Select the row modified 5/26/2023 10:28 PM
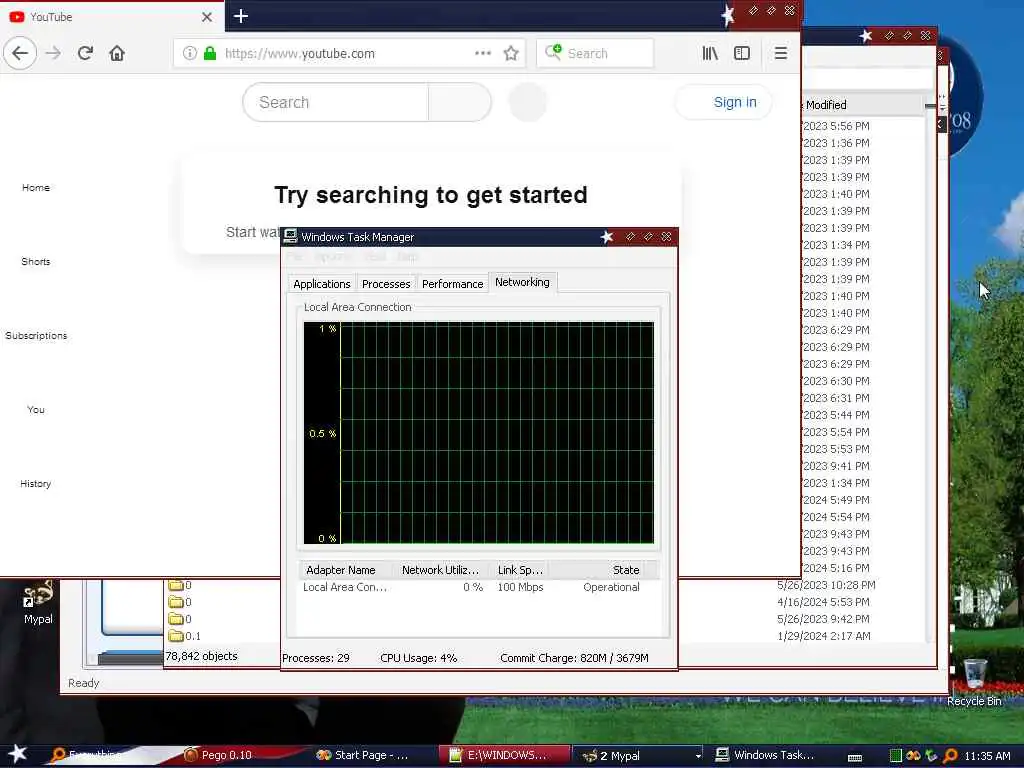Image resolution: width=1024 pixels, height=768 pixels. tap(826, 584)
